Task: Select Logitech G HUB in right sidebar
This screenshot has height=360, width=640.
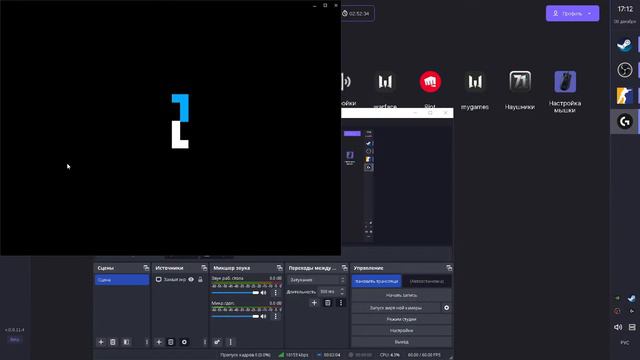Action: (x=624, y=121)
